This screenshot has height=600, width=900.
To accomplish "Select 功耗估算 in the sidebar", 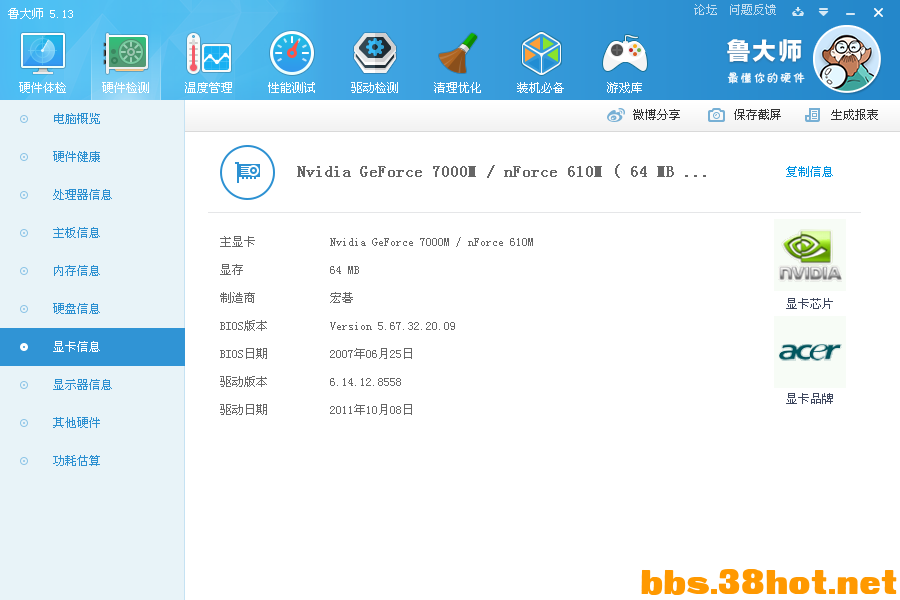I will (92, 460).
